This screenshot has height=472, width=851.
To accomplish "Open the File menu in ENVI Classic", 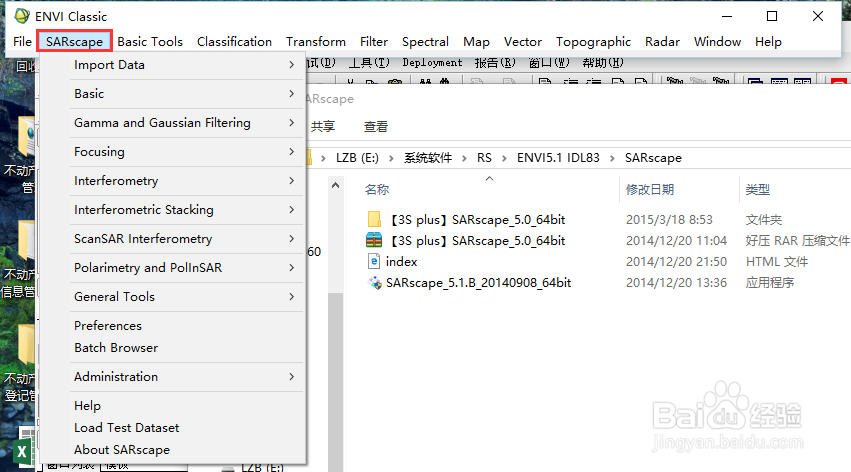I will (x=22, y=42).
